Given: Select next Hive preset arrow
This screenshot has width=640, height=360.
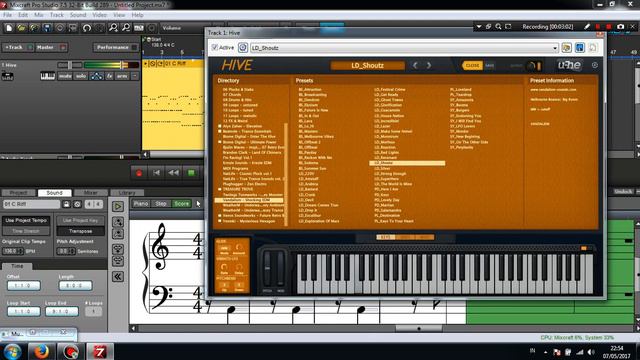Looking at the screenshot, I should click(x=429, y=65).
